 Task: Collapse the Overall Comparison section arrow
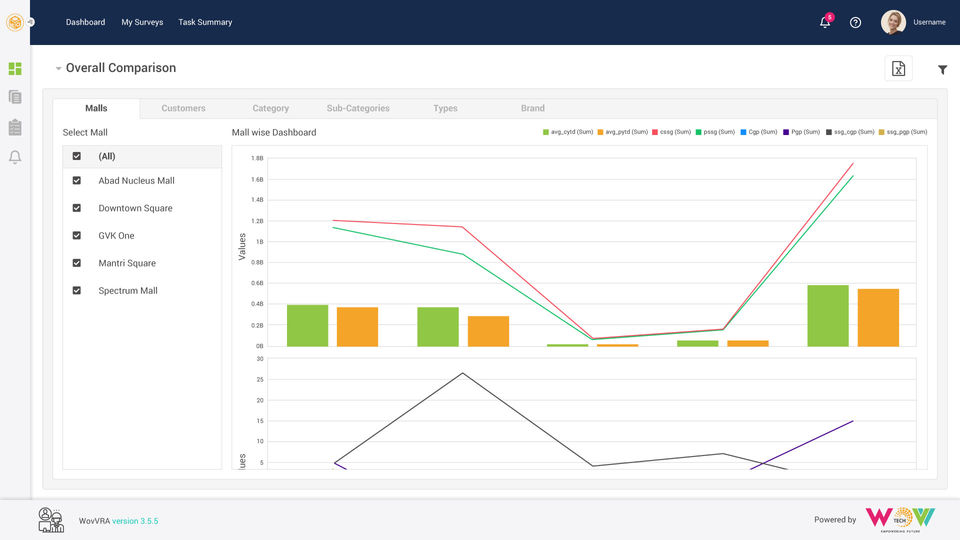click(x=58, y=69)
